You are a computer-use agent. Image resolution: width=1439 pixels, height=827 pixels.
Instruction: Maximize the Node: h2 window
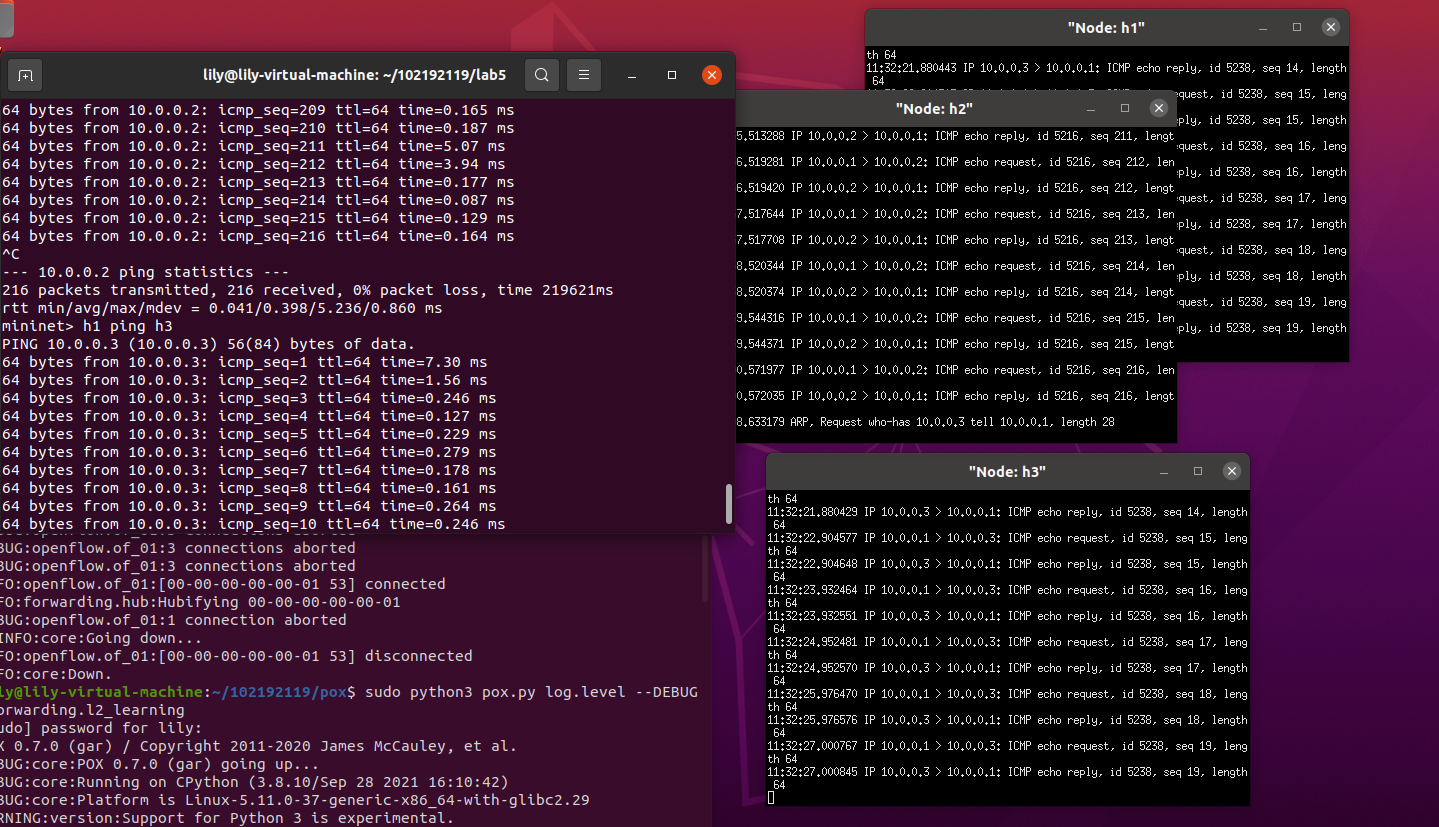click(1125, 108)
